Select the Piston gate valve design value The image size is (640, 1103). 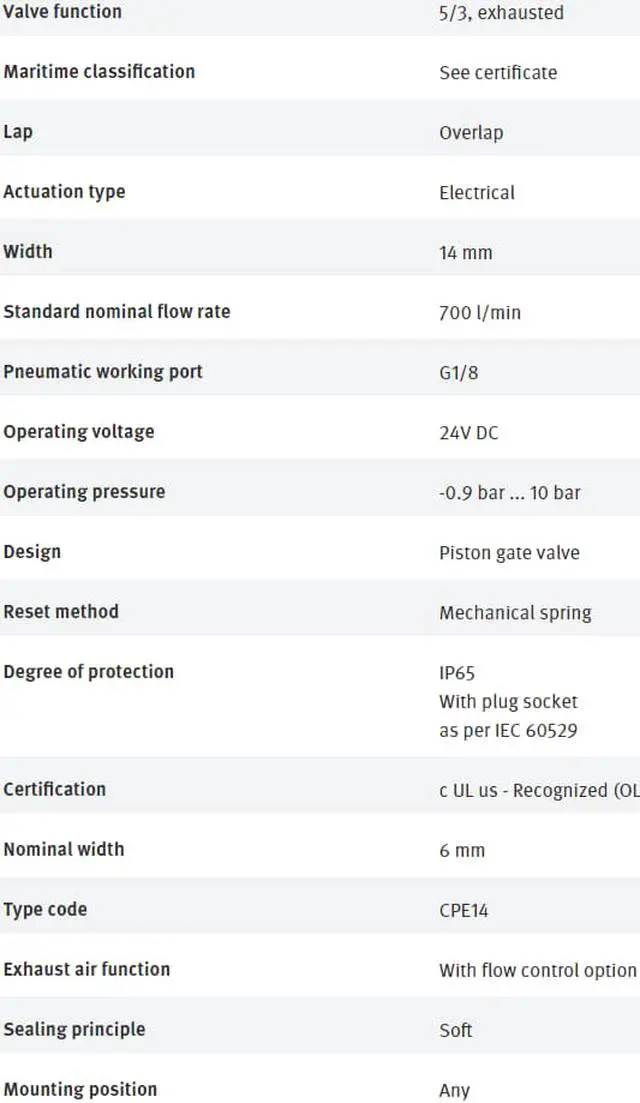(509, 552)
